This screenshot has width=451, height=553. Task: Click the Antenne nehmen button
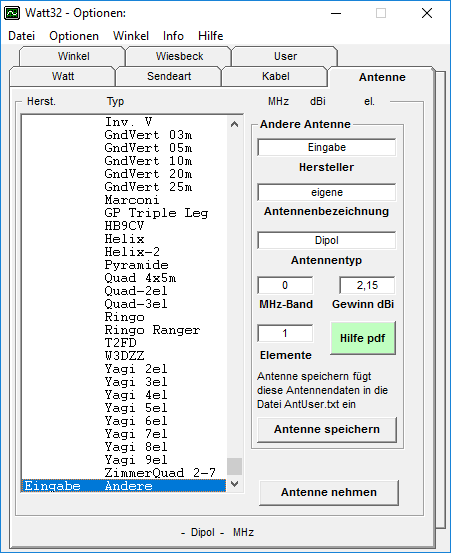(329, 492)
